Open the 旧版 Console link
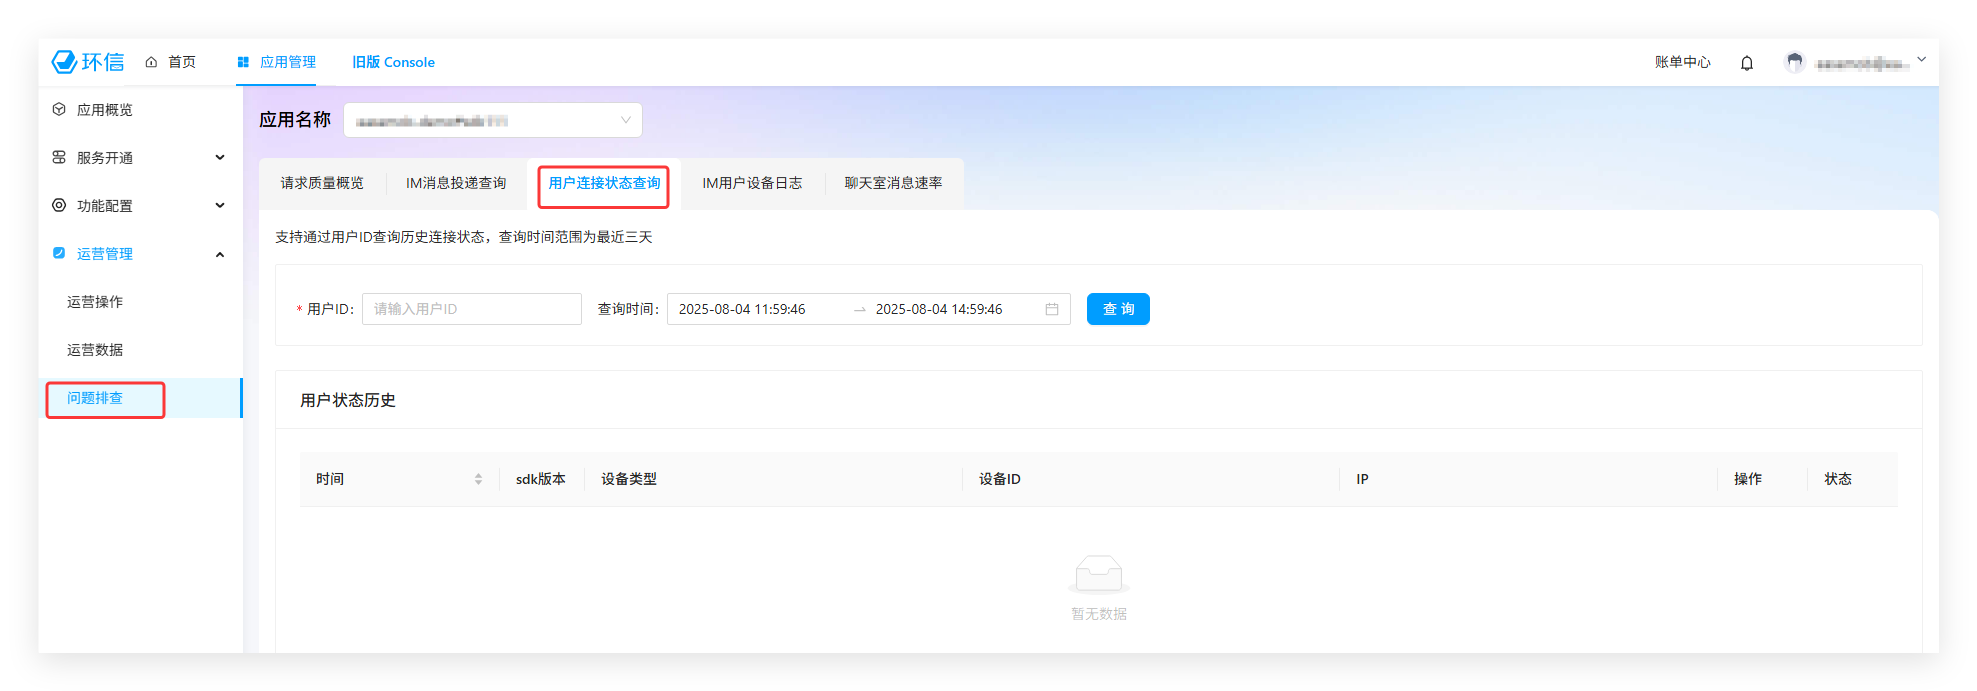The height and width of the screenshot is (691, 1977). [393, 62]
